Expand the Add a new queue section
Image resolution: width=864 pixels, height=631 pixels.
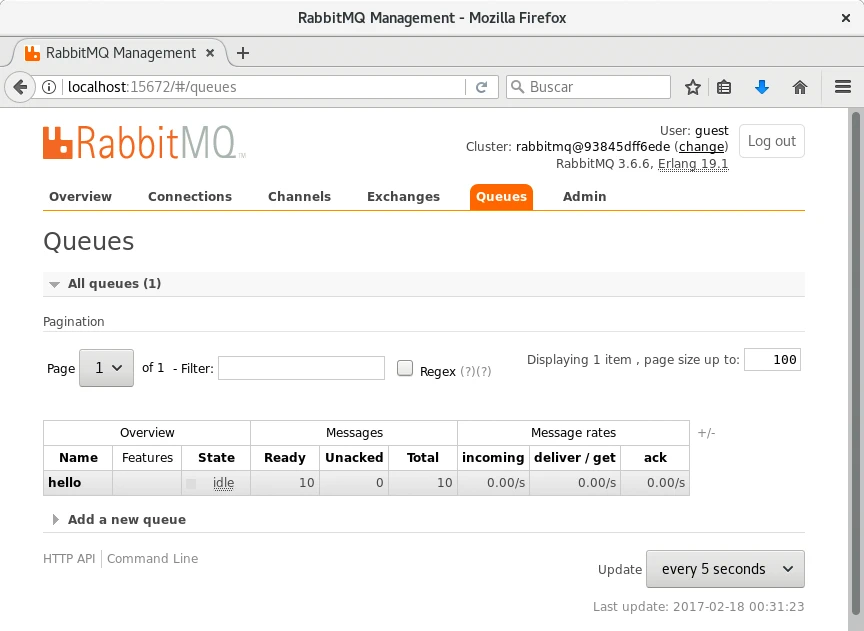(126, 520)
